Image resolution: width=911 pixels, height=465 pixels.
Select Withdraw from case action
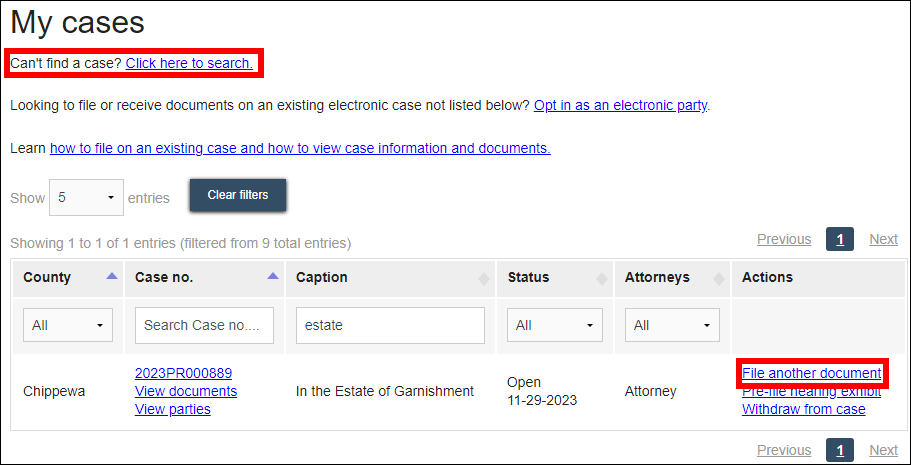click(x=803, y=409)
